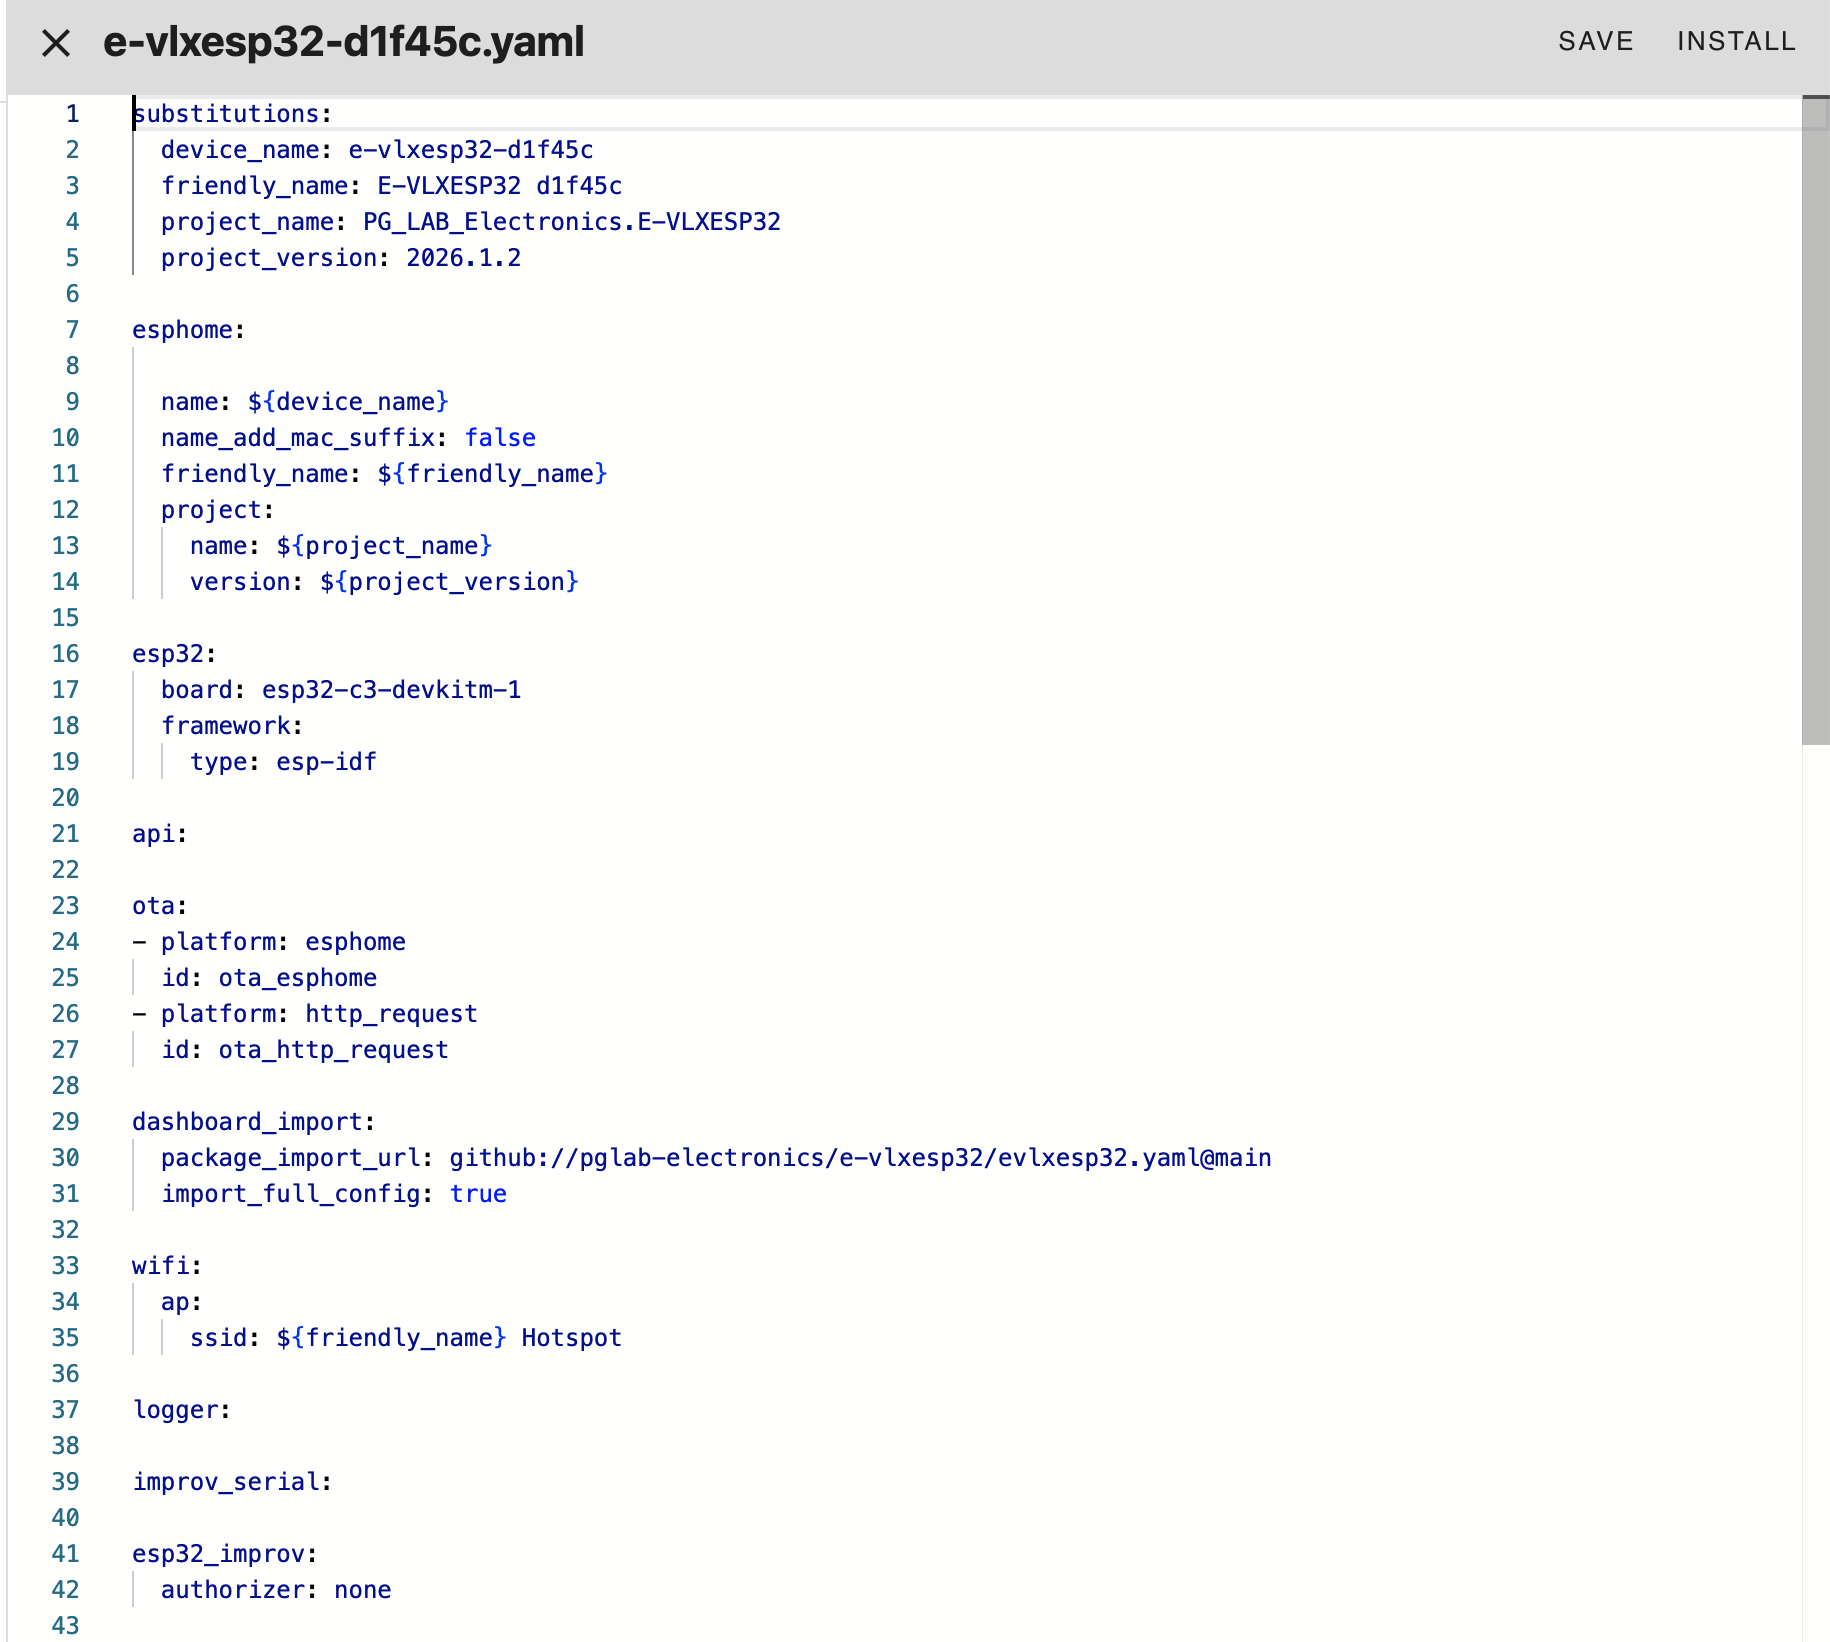Screen dimensions: 1830x1642
Task: Place cursor on the wifi: key
Action: tap(167, 1266)
